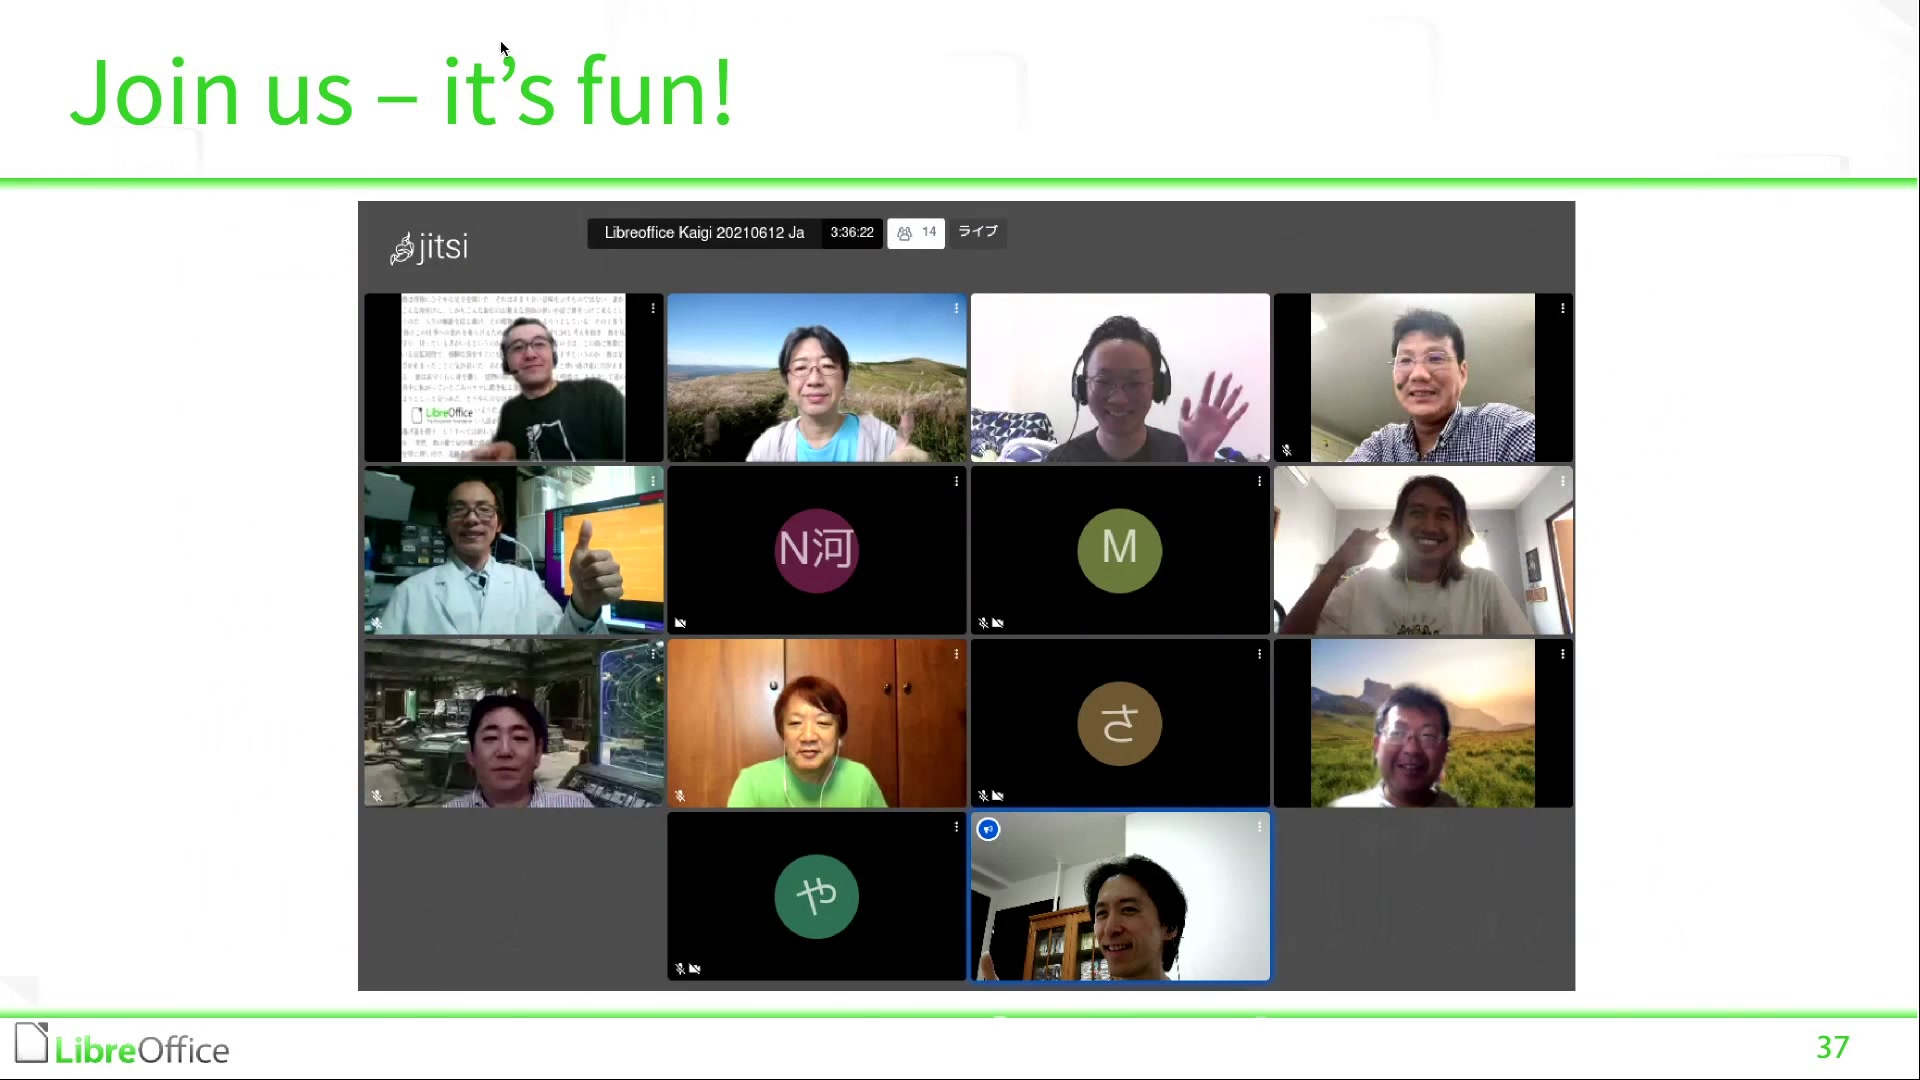
Task: Click the N河 avatar circle
Action: click(817, 550)
